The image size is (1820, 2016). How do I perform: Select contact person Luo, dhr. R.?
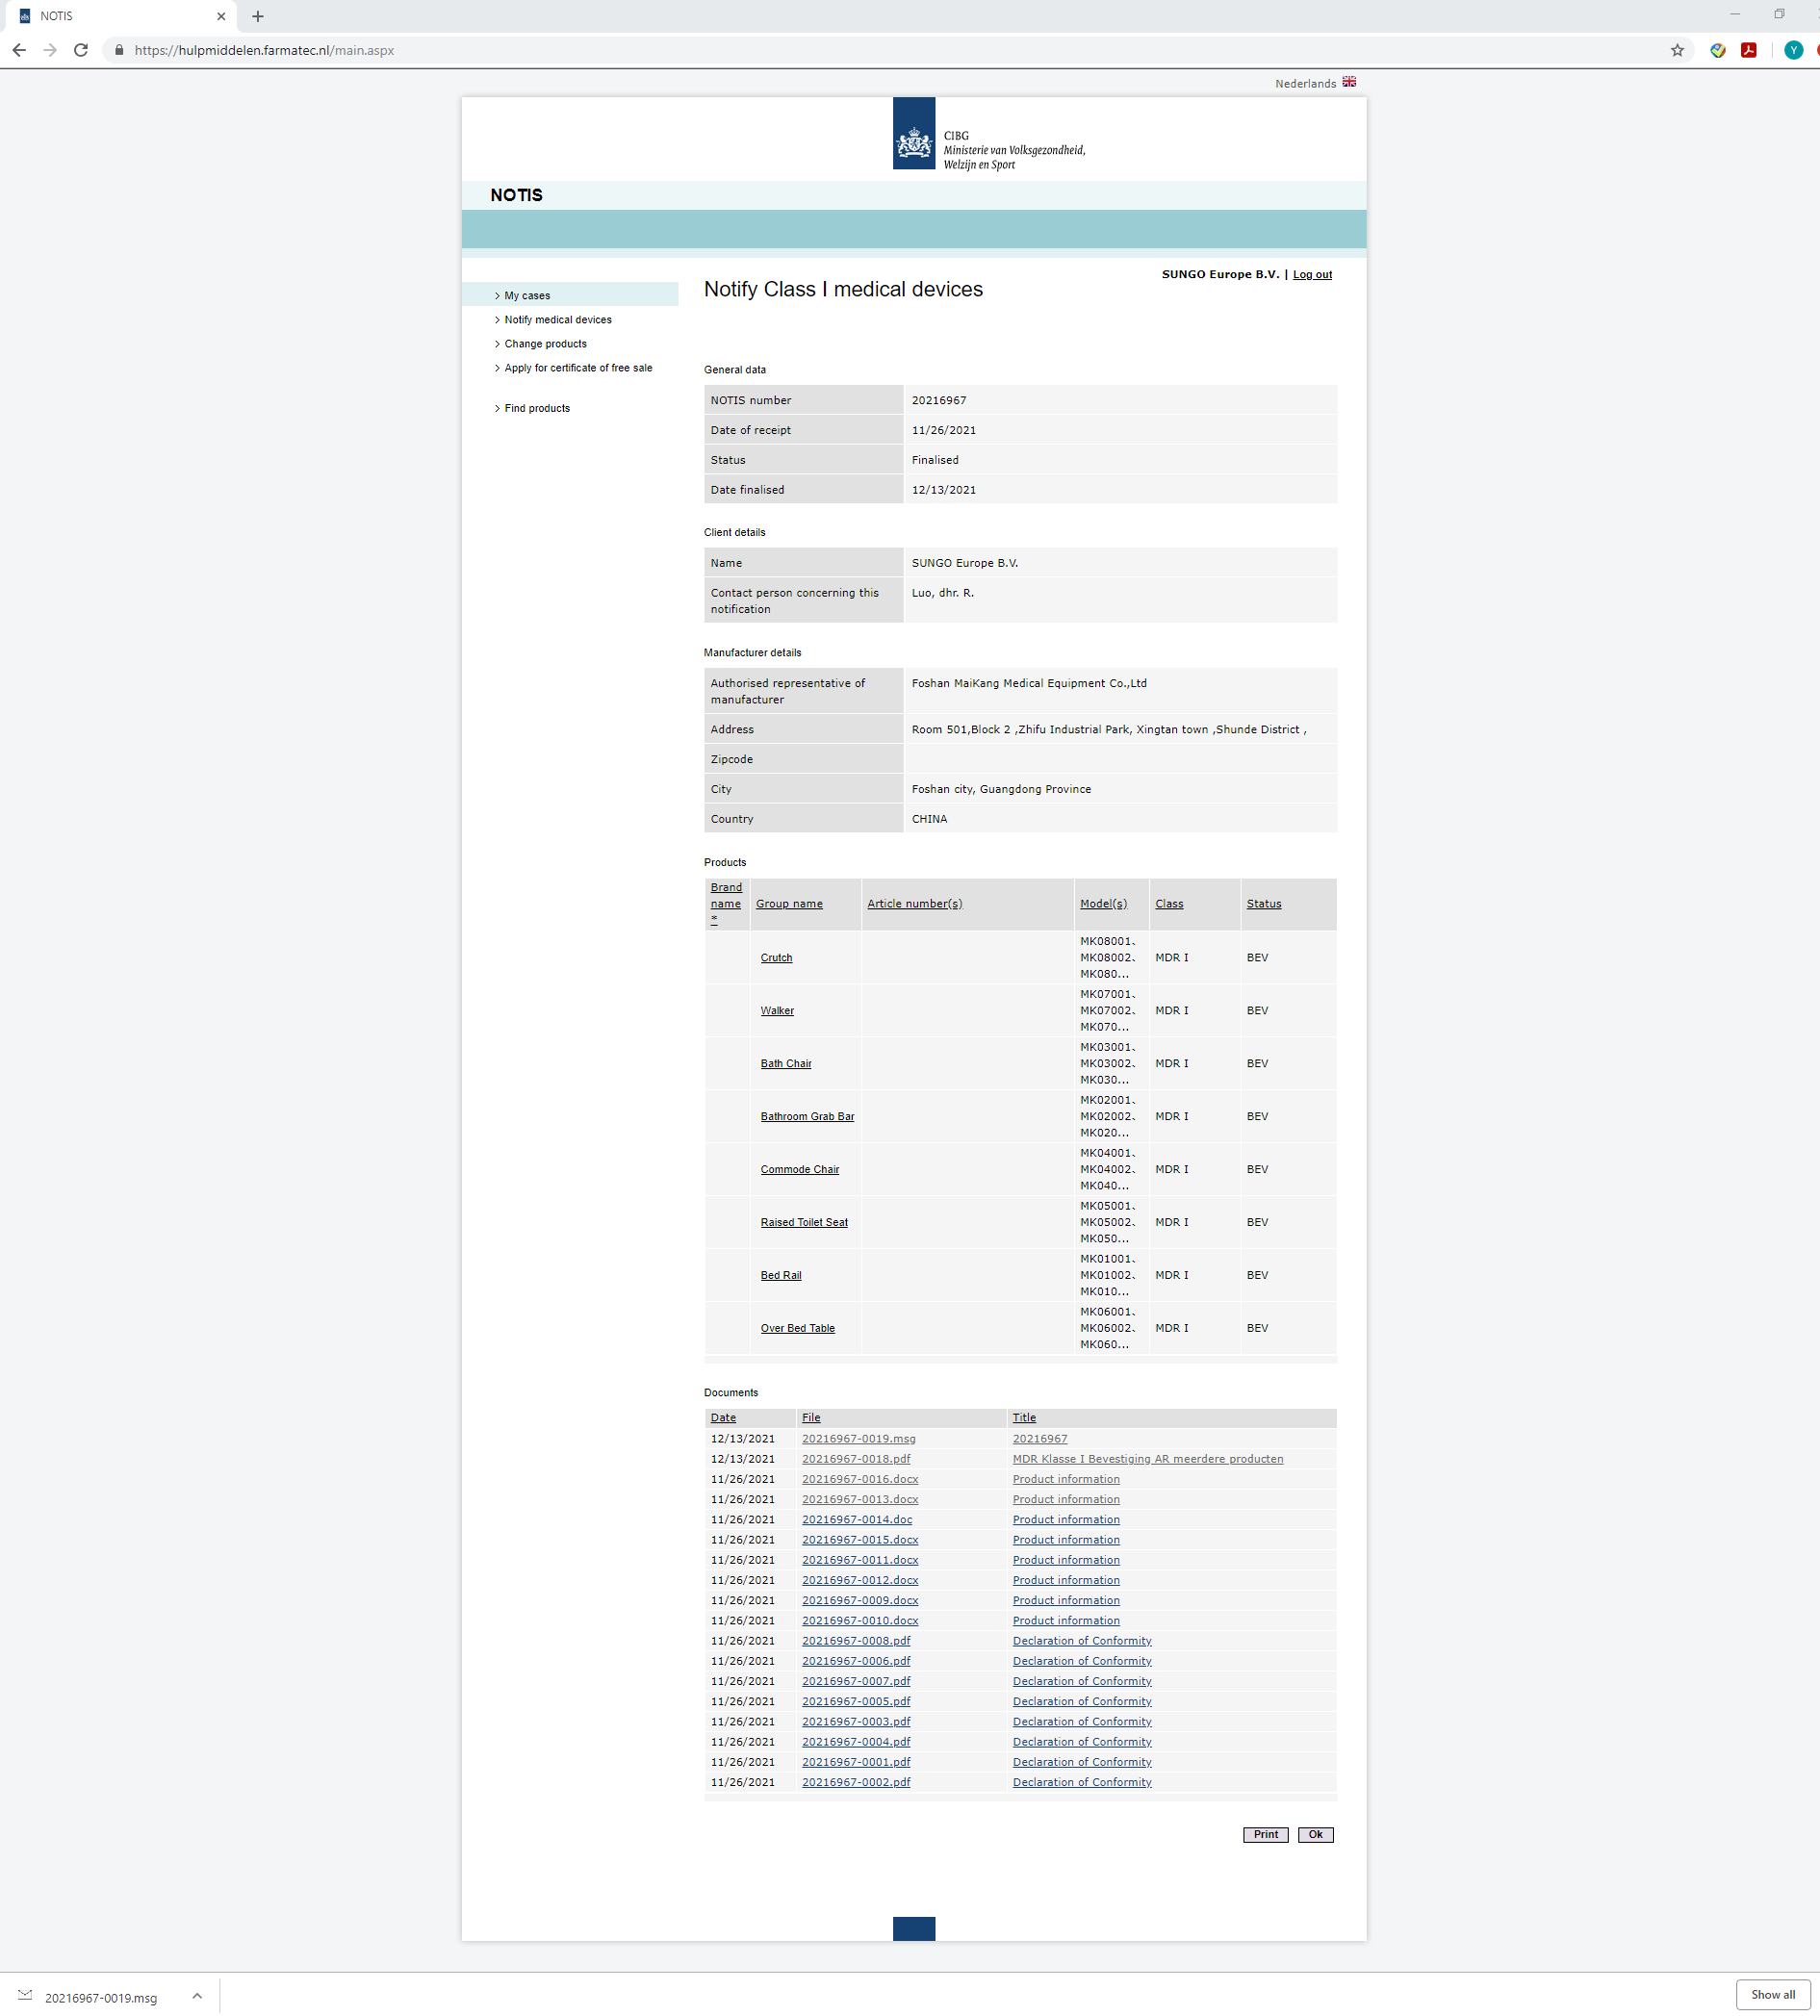pos(943,593)
